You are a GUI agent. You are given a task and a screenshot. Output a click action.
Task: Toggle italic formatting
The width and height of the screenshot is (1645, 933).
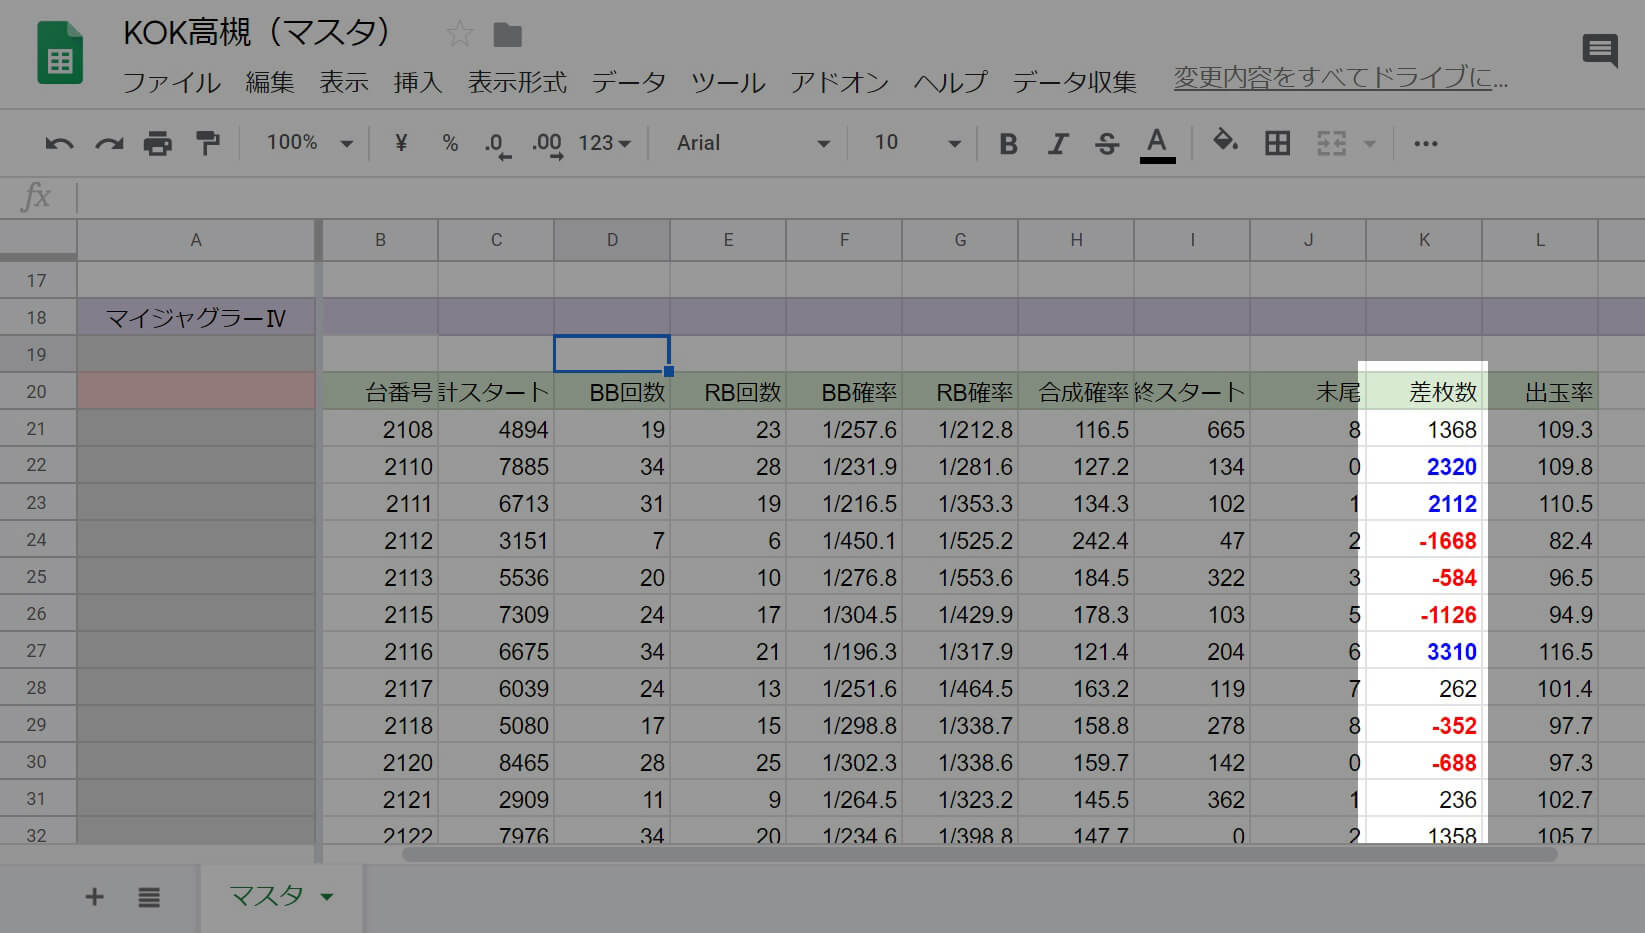(x=1057, y=144)
